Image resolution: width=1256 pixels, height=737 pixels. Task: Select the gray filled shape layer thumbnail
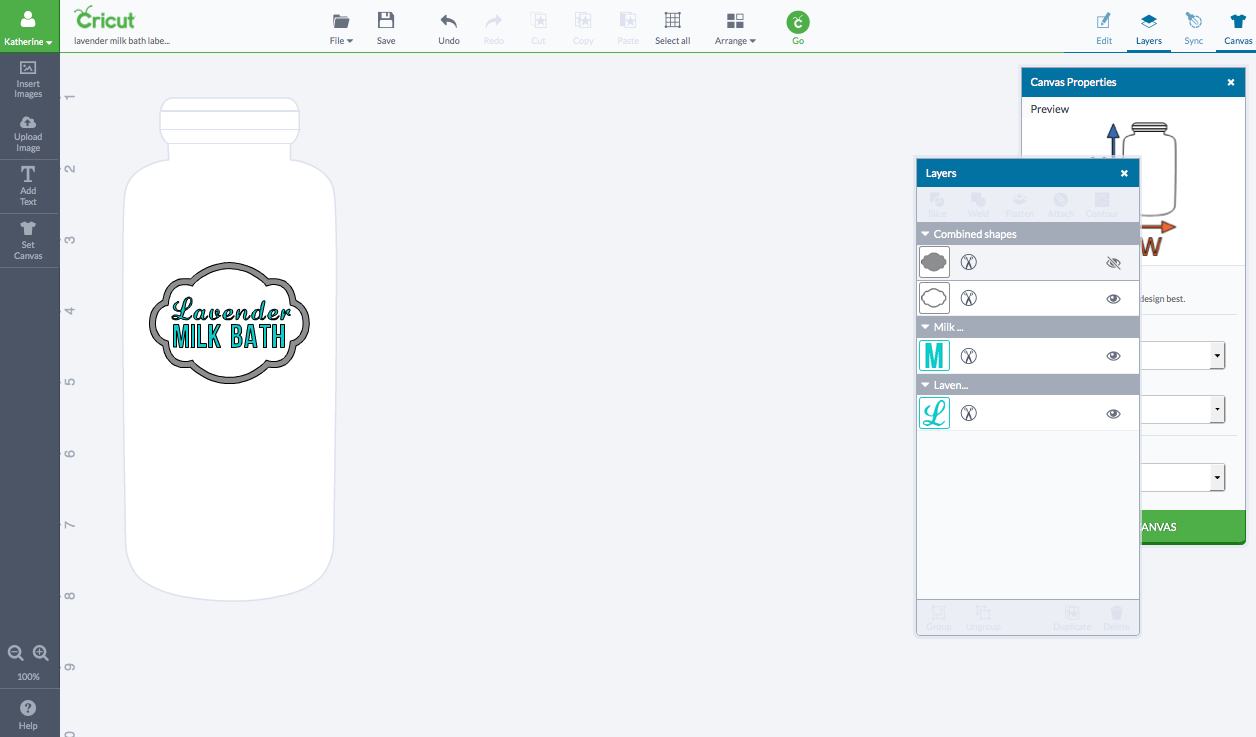pos(934,262)
